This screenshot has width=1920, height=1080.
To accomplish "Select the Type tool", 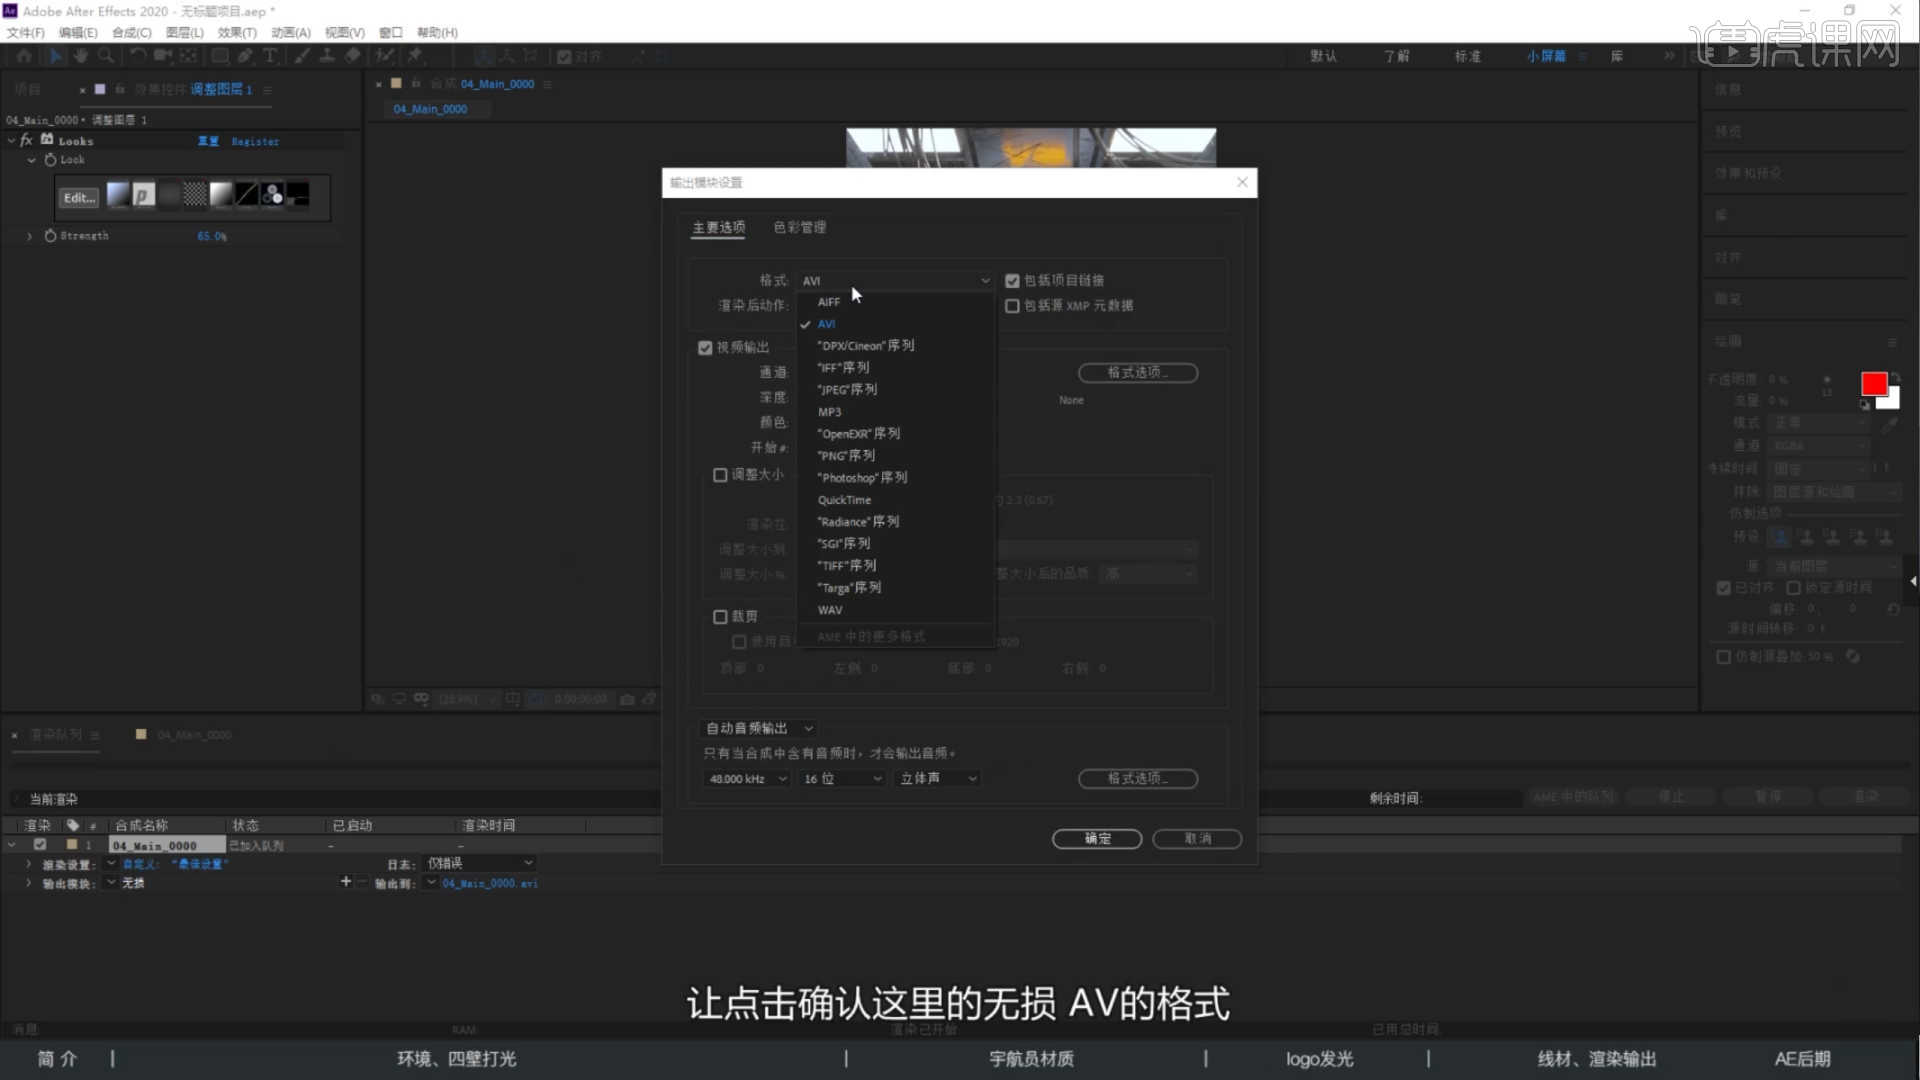I will 270,56.
